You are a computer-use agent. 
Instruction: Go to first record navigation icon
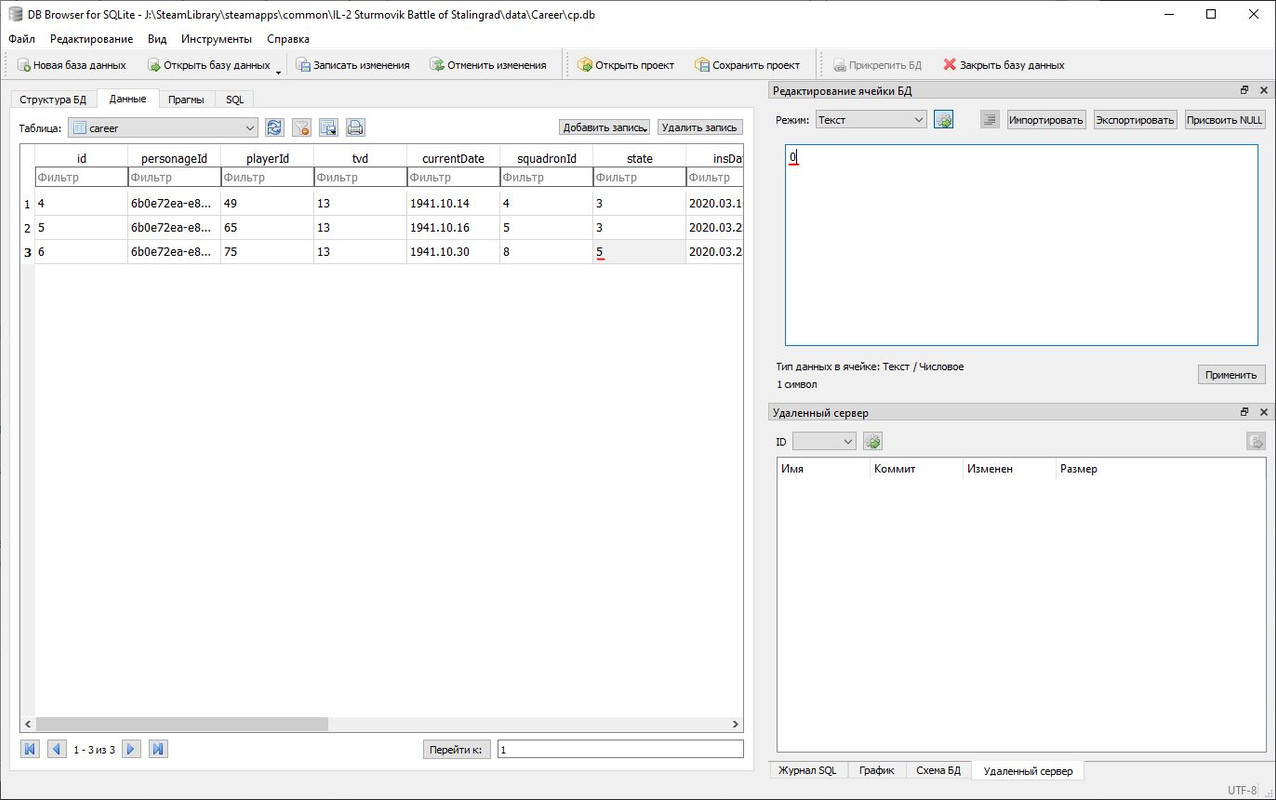(x=29, y=749)
